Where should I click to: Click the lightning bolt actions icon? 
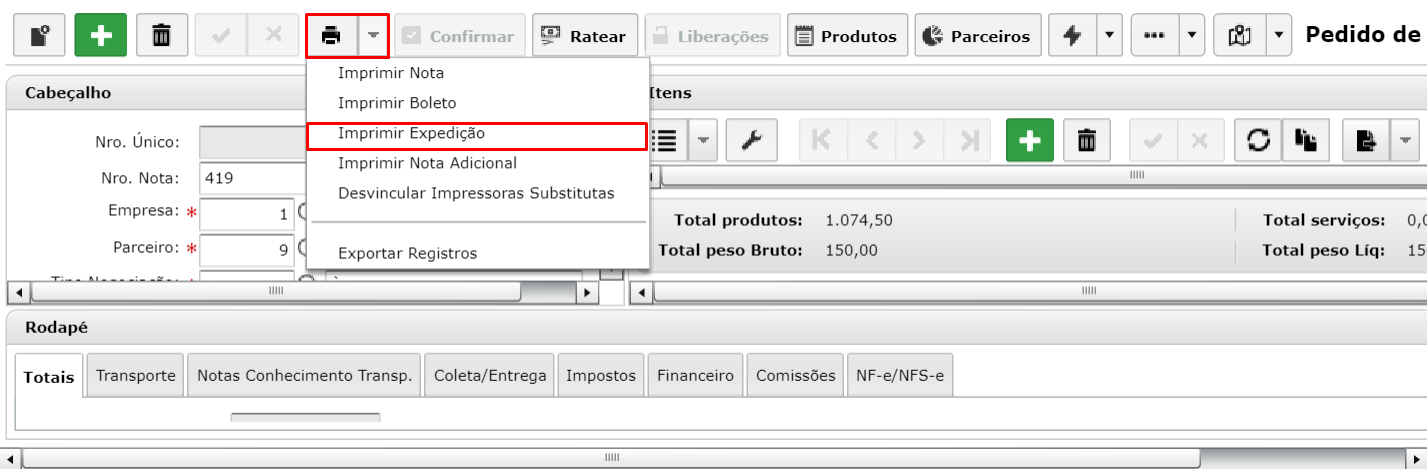(x=1073, y=36)
